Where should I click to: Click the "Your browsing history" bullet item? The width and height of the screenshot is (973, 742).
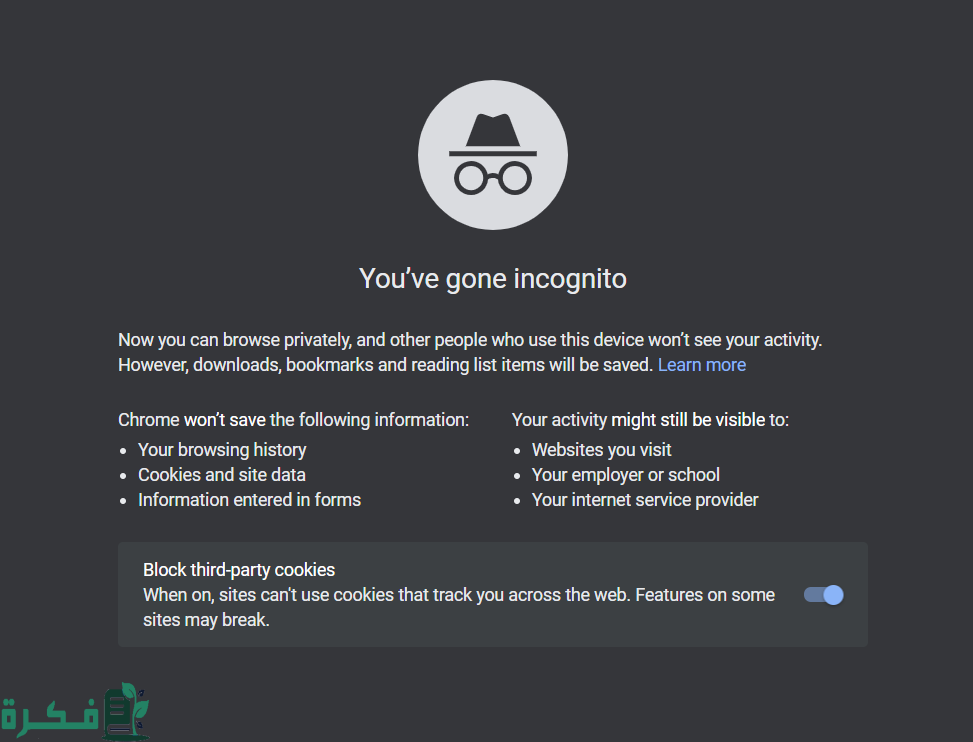pyautogui.click(x=222, y=450)
